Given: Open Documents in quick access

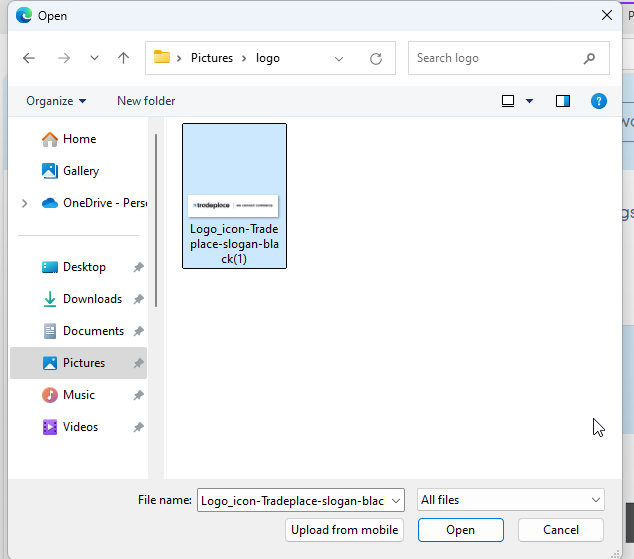Looking at the screenshot, I should pyautogui.click(x=78, y=331).
